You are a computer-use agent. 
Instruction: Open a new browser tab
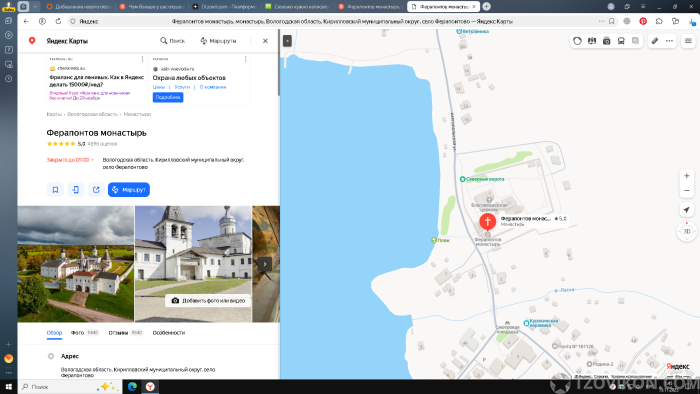[487, 6]
